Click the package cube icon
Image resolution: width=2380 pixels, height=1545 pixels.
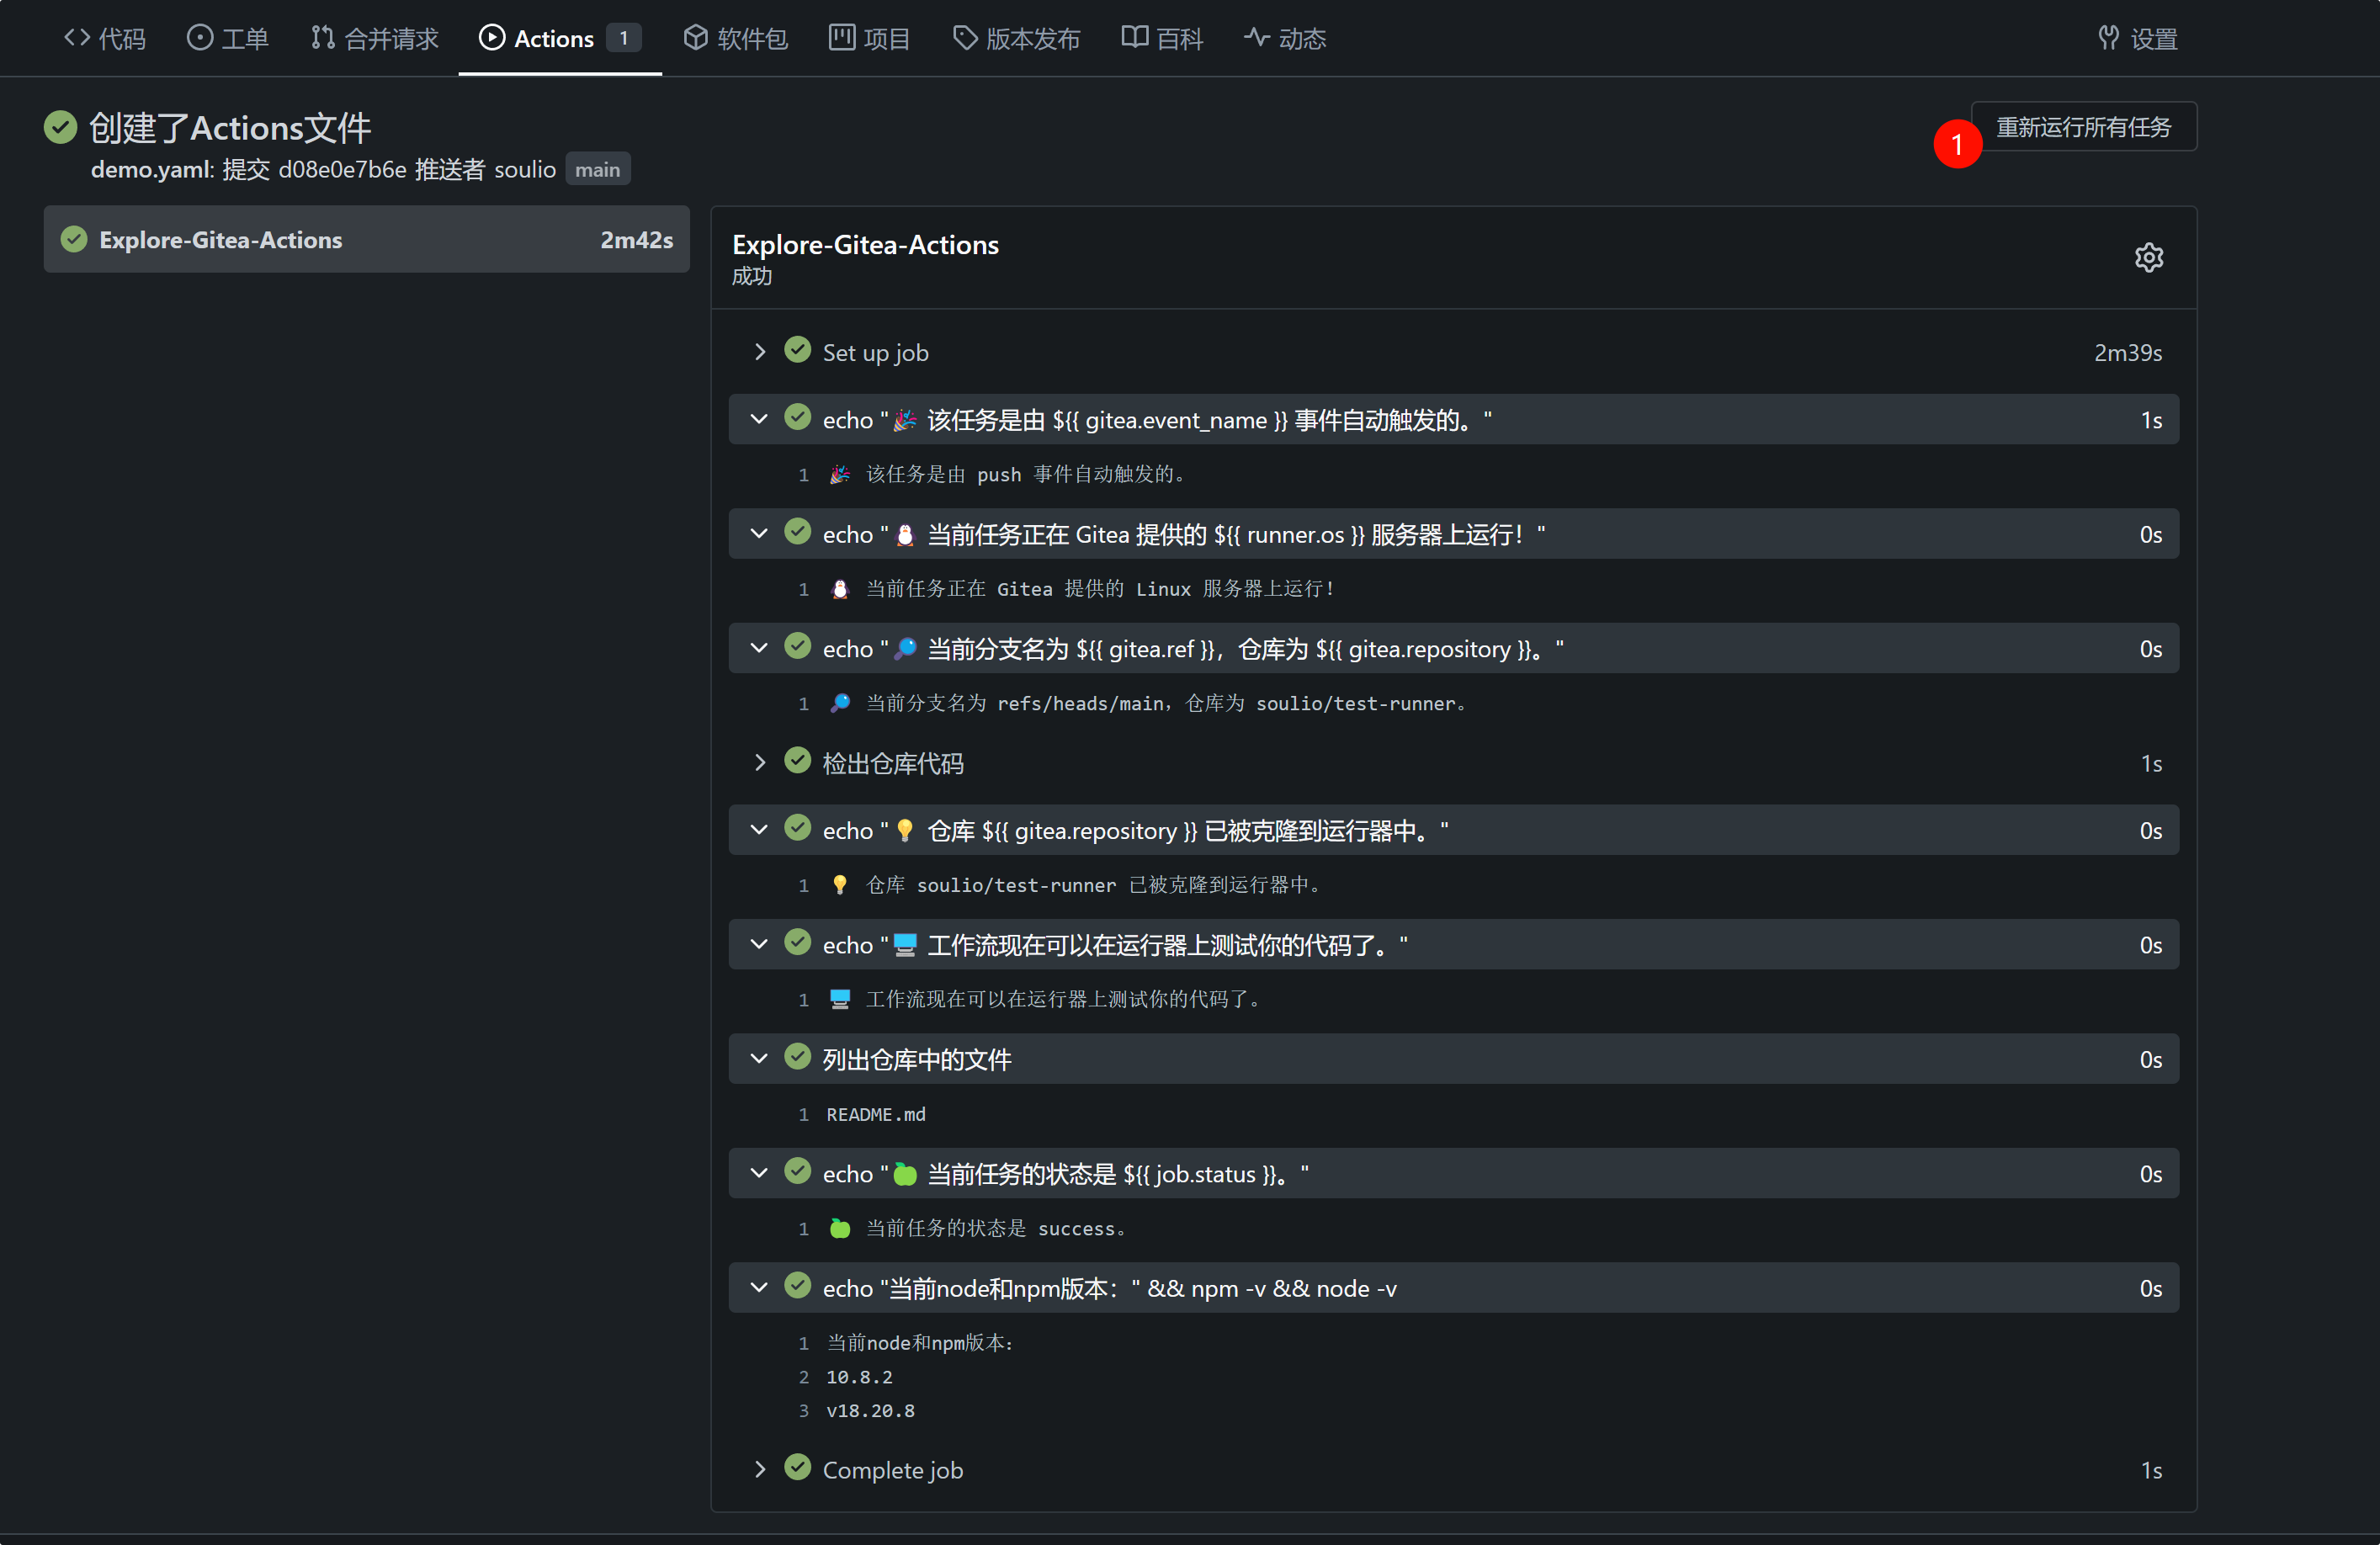(x=696, y=38)
